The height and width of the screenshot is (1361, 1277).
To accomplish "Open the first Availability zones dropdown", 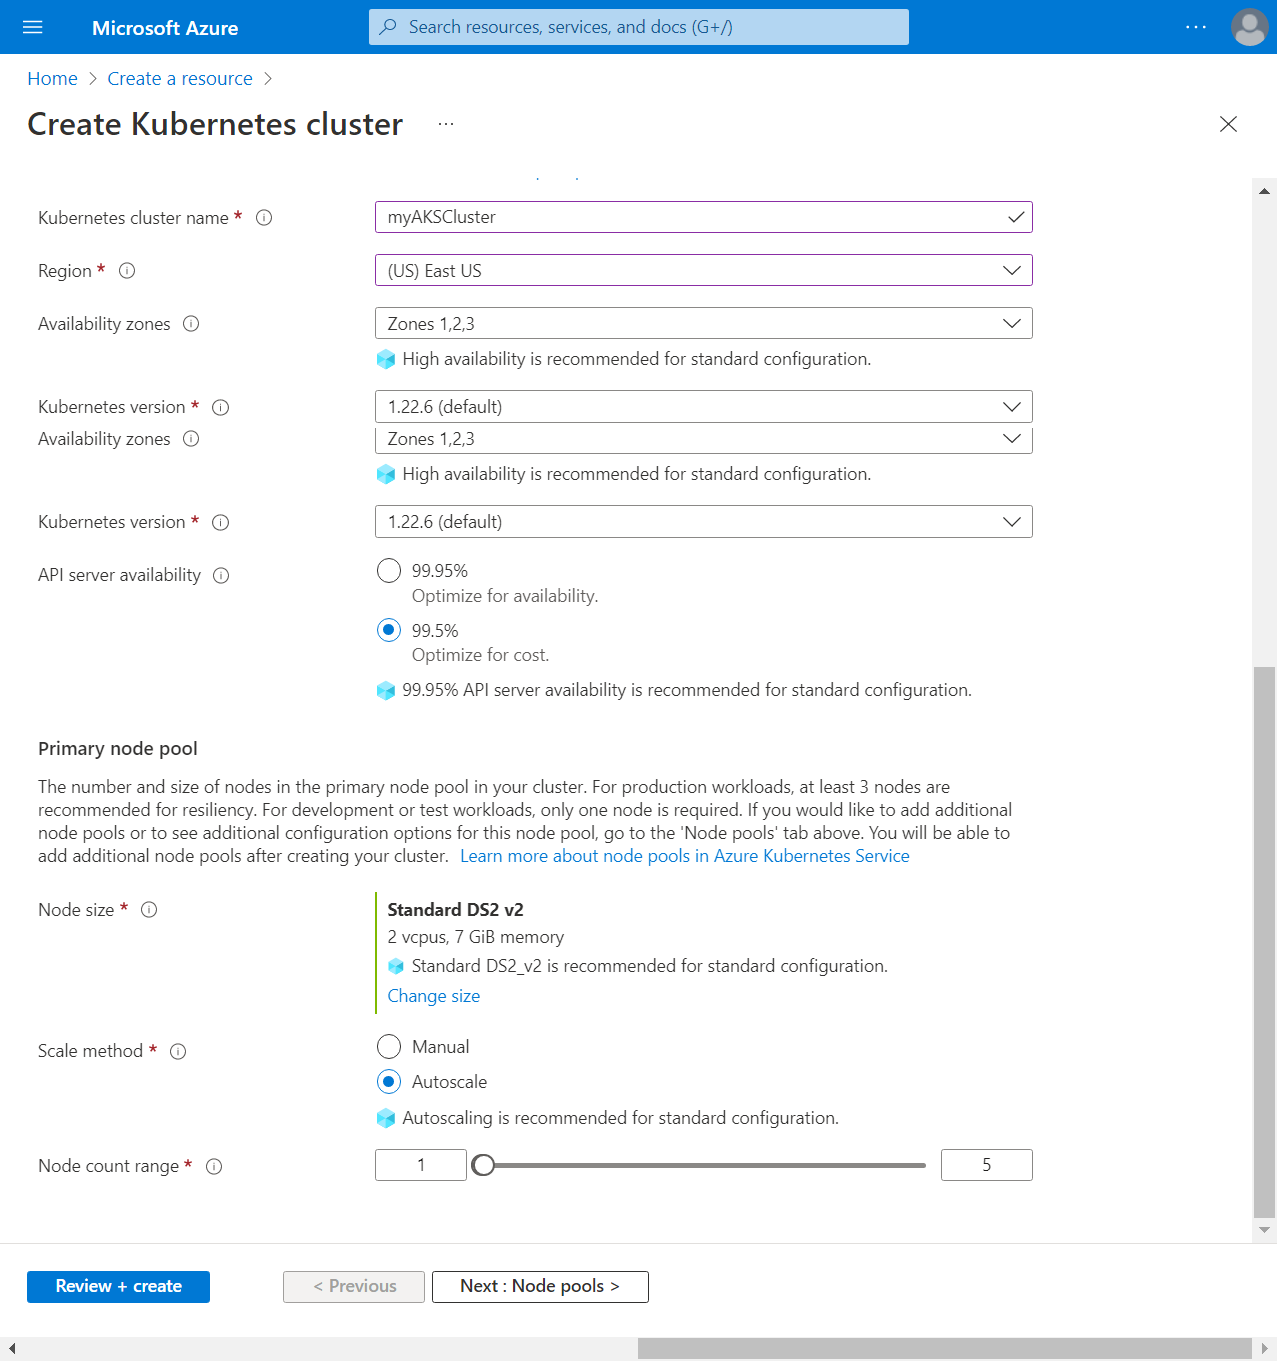I will point(703,324).
